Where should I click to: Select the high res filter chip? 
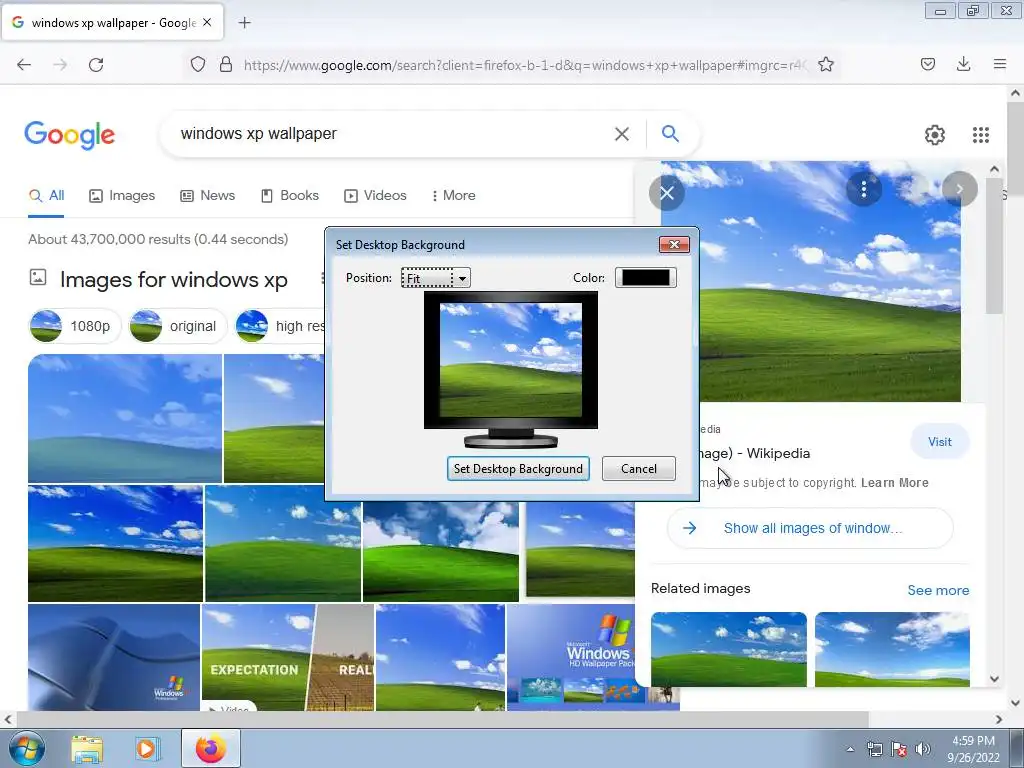tap(280, 326)
